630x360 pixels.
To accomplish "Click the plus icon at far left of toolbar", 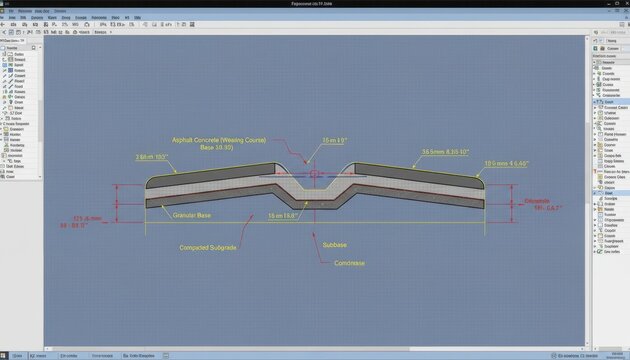I will pos(3,25).
